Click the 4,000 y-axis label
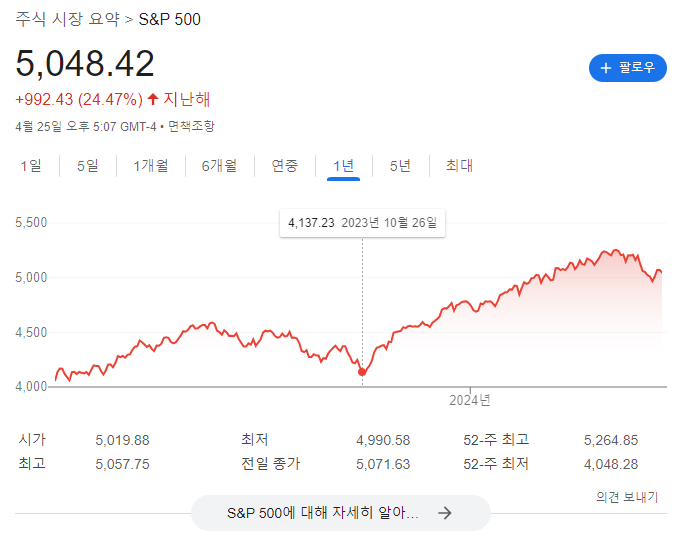 (x=31, y=387)
